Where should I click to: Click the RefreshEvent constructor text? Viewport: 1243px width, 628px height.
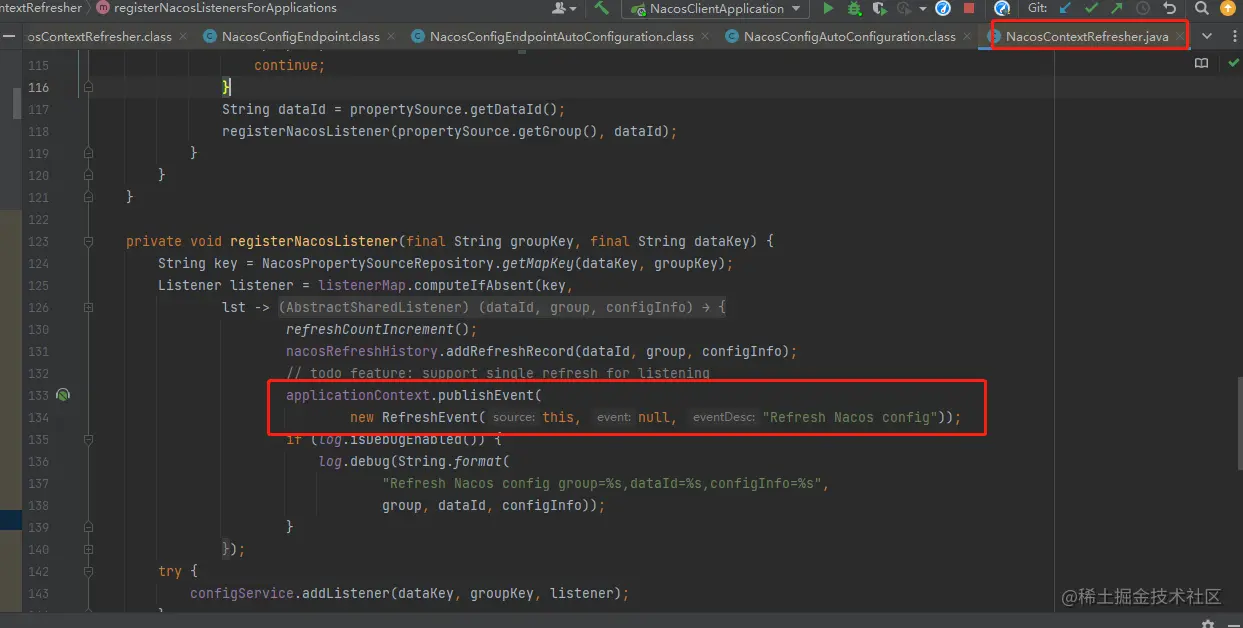(x=432, y=417)
